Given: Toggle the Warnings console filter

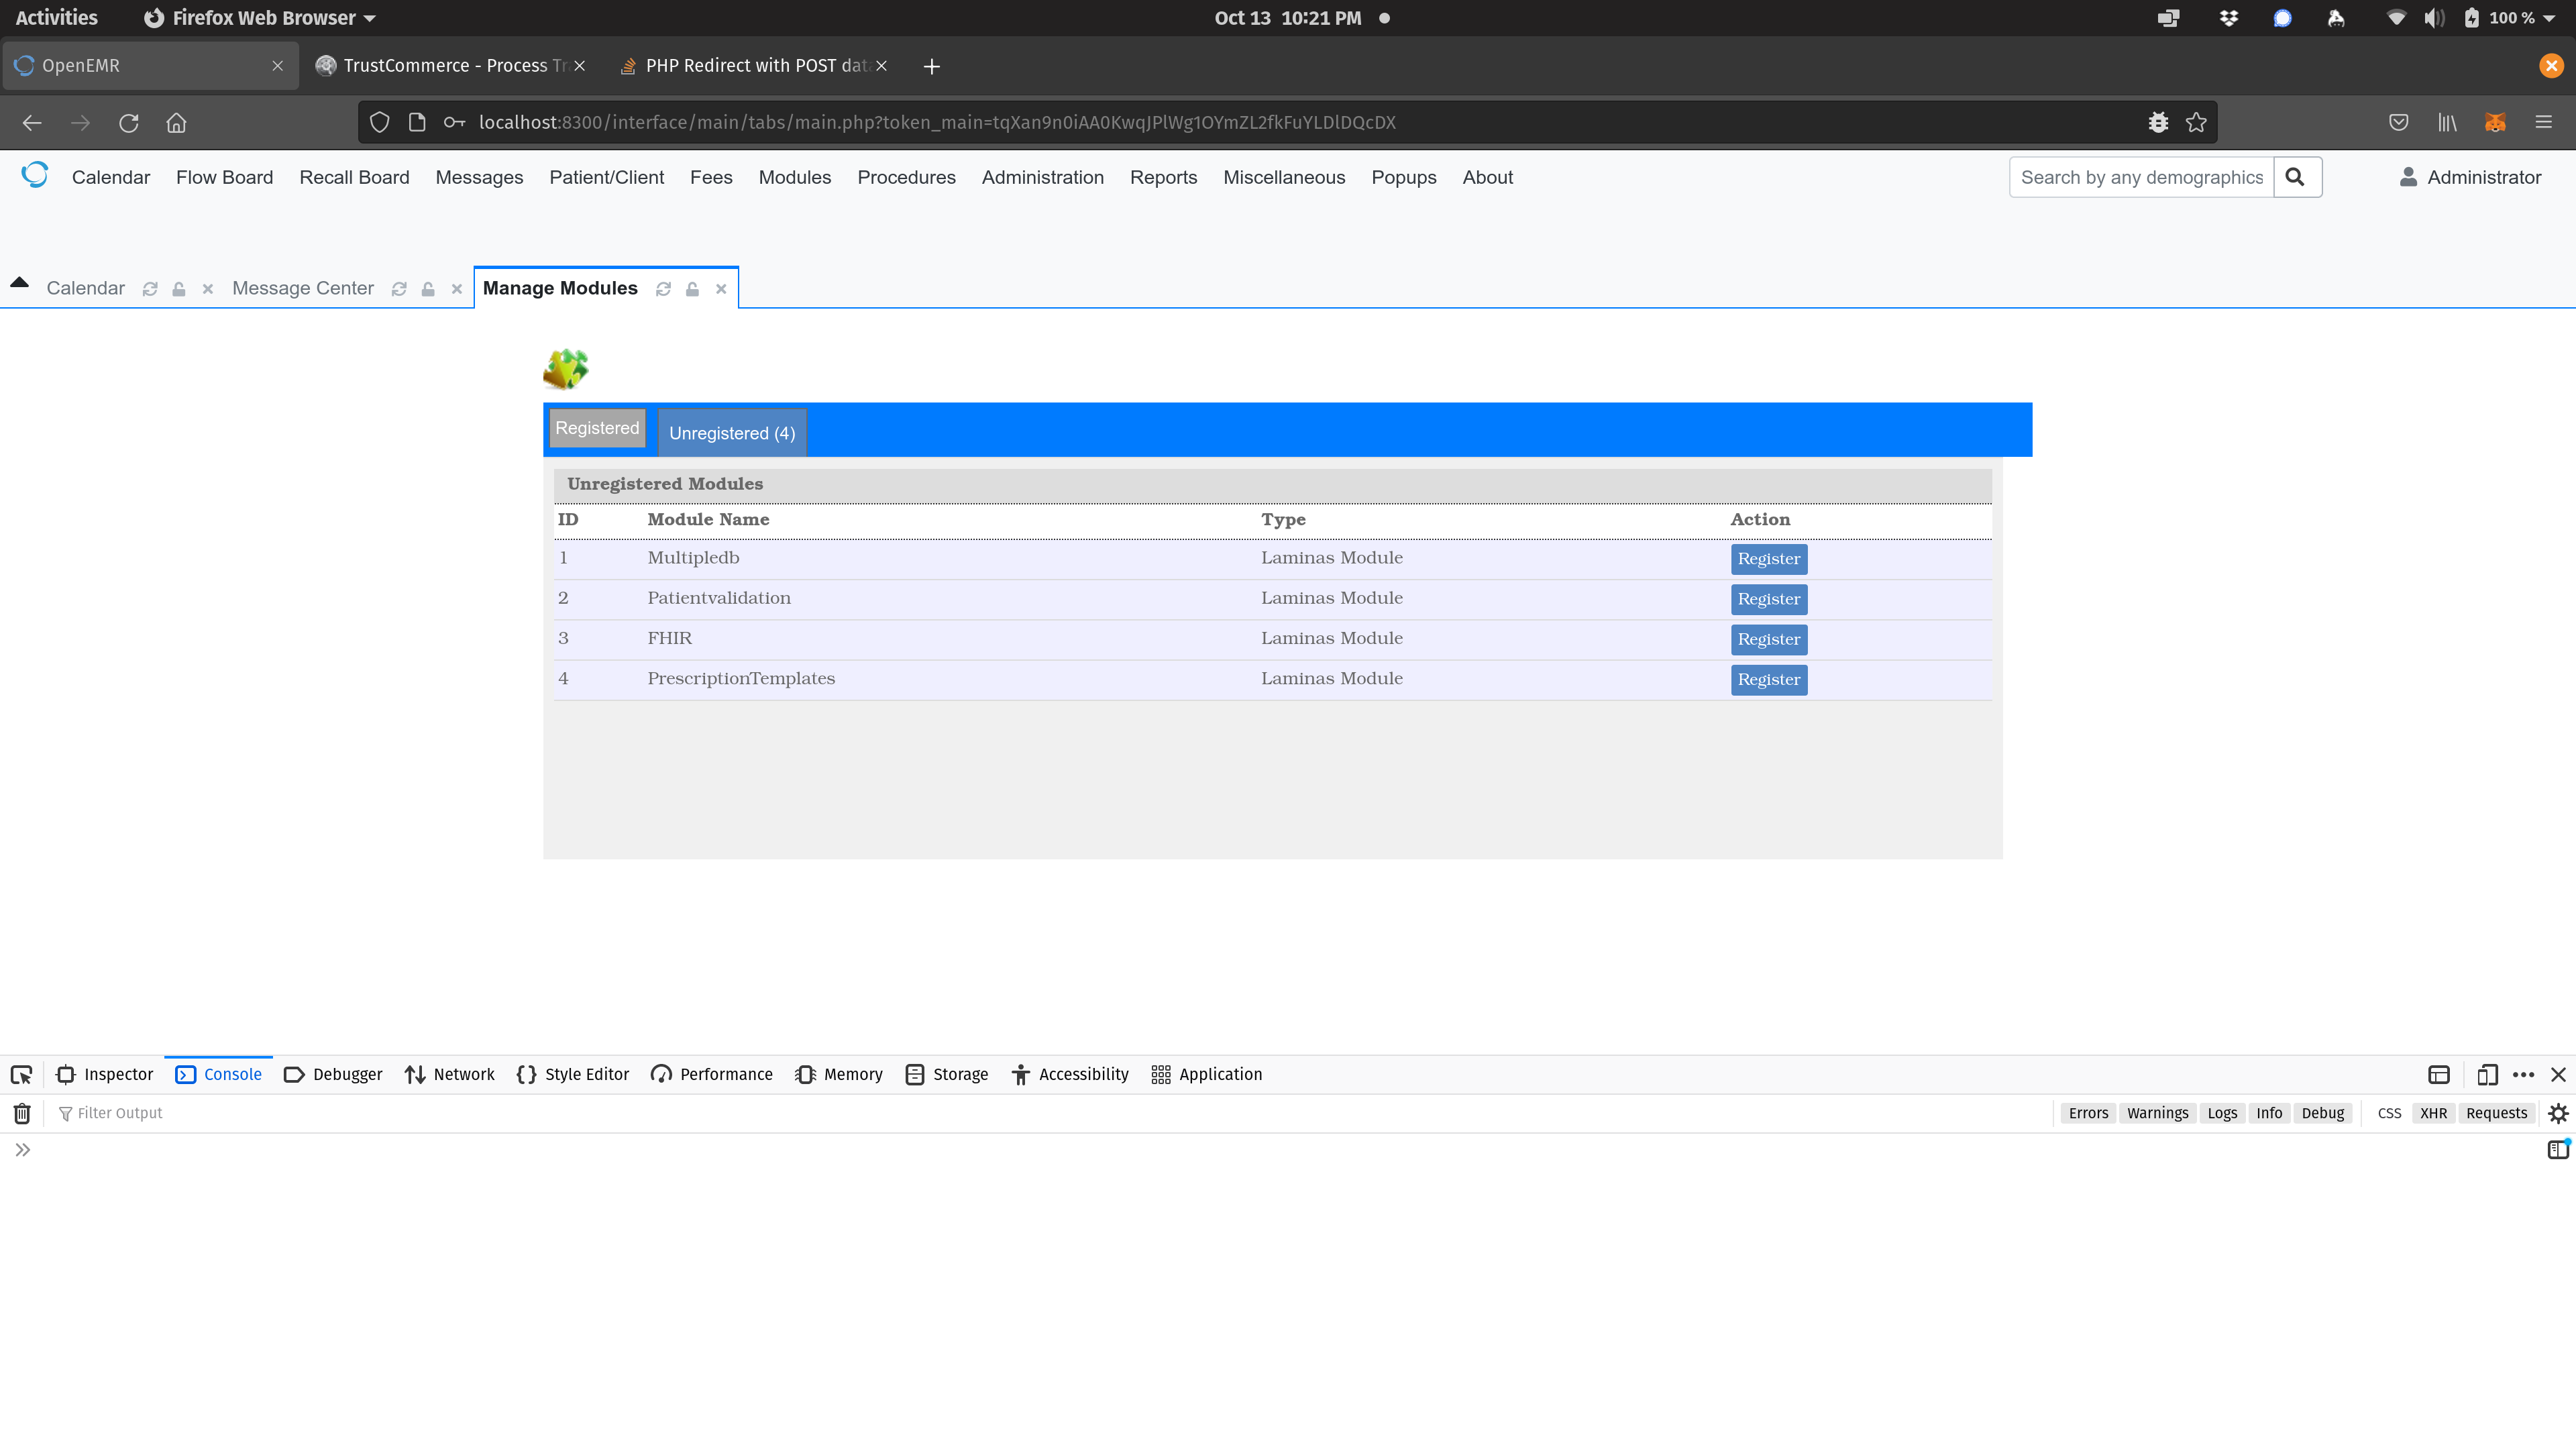Looking at the screenshot, I should [2157, 1113].
